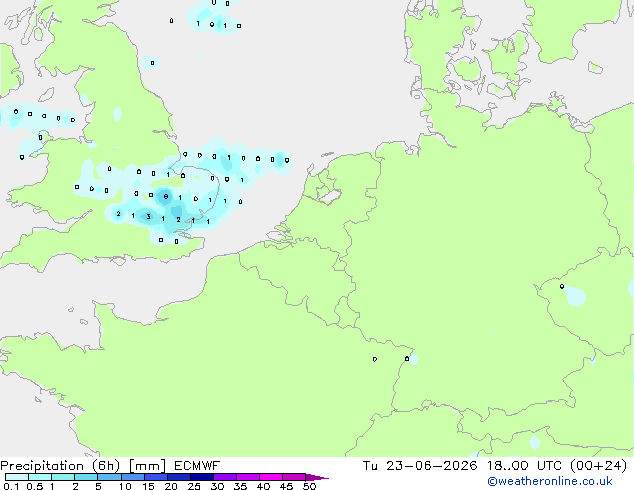Click the '15' legend scale label
Screen dimensions: 634x490
click(148, 486)
